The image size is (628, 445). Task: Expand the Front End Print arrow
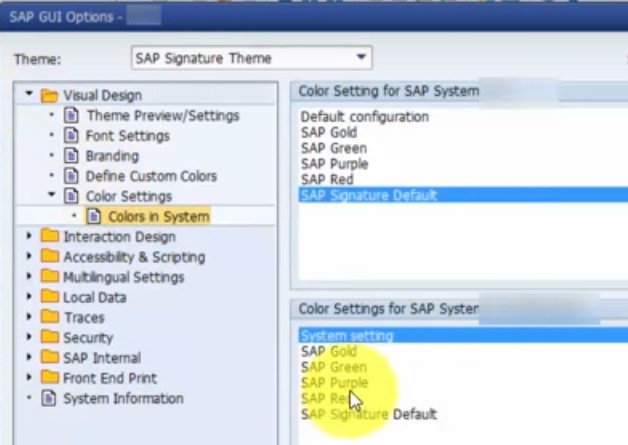click(29, 377)
